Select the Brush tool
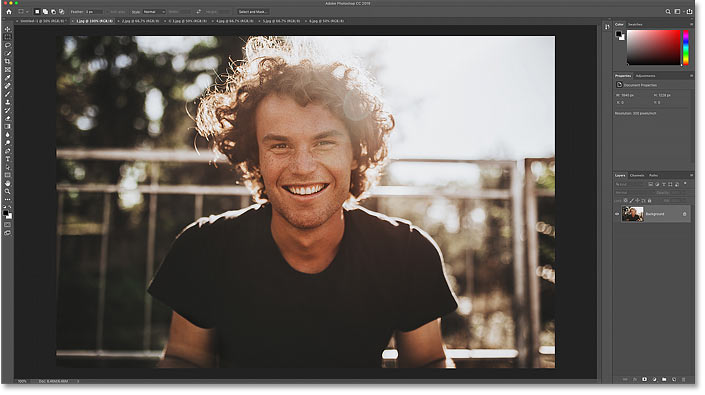The height and width of the screenshot is (395, 705). 7,94
